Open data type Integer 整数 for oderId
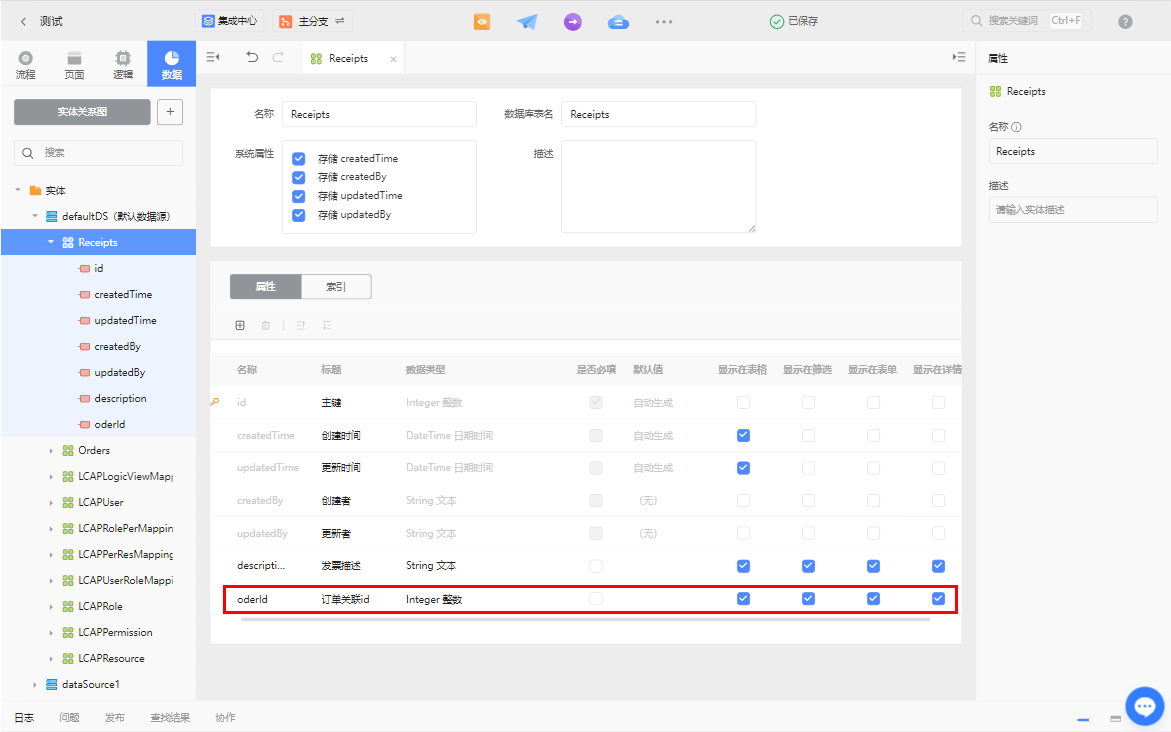Image resolution: width=1171 pixels, height=732 pixels. coord(434,599)
